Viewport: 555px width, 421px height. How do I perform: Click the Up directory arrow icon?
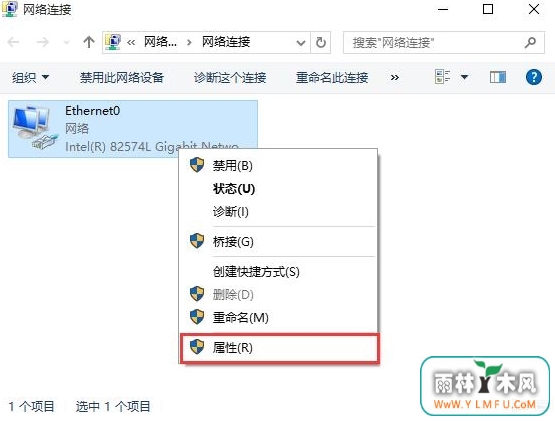click(89, 42)
